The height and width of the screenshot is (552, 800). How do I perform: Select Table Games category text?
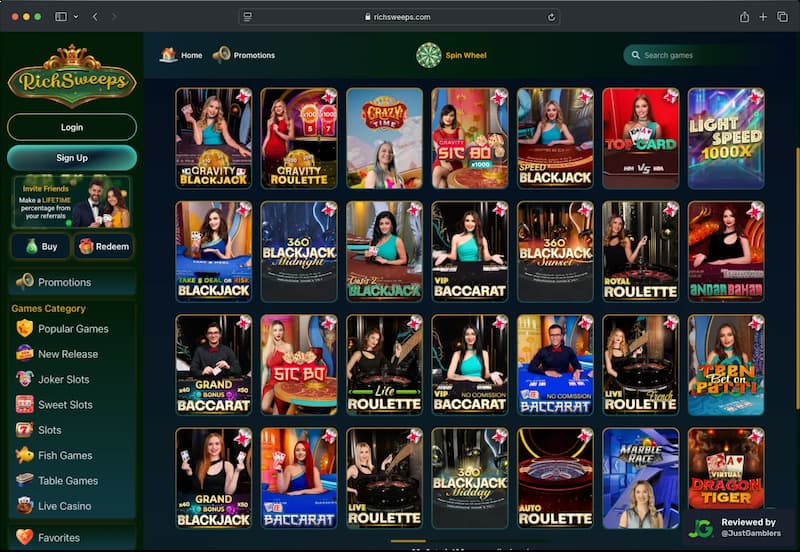click(68, 481)
